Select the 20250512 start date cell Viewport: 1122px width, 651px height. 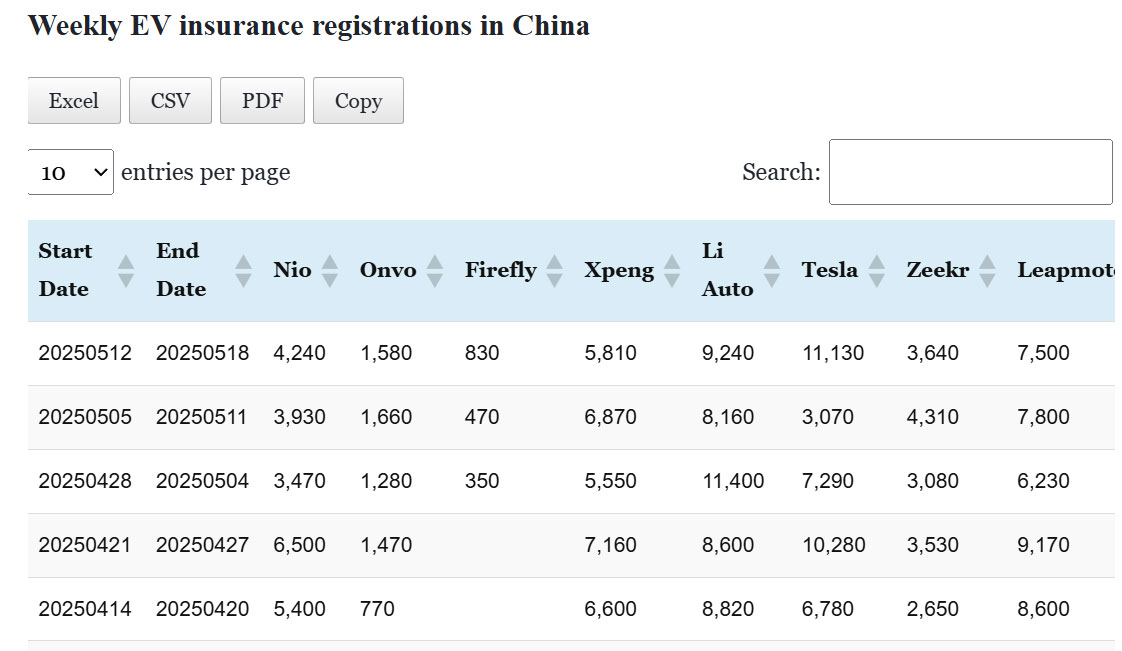click(x=85, y=353)
